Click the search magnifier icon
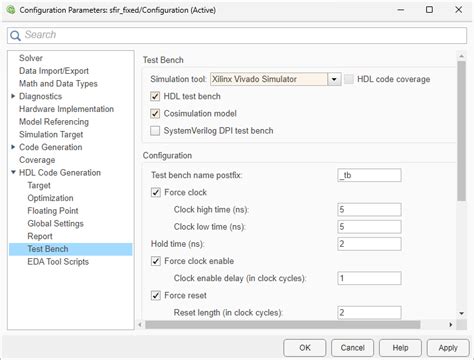The width and height of the screenshot is (474, 360). (x=15, y=35)
